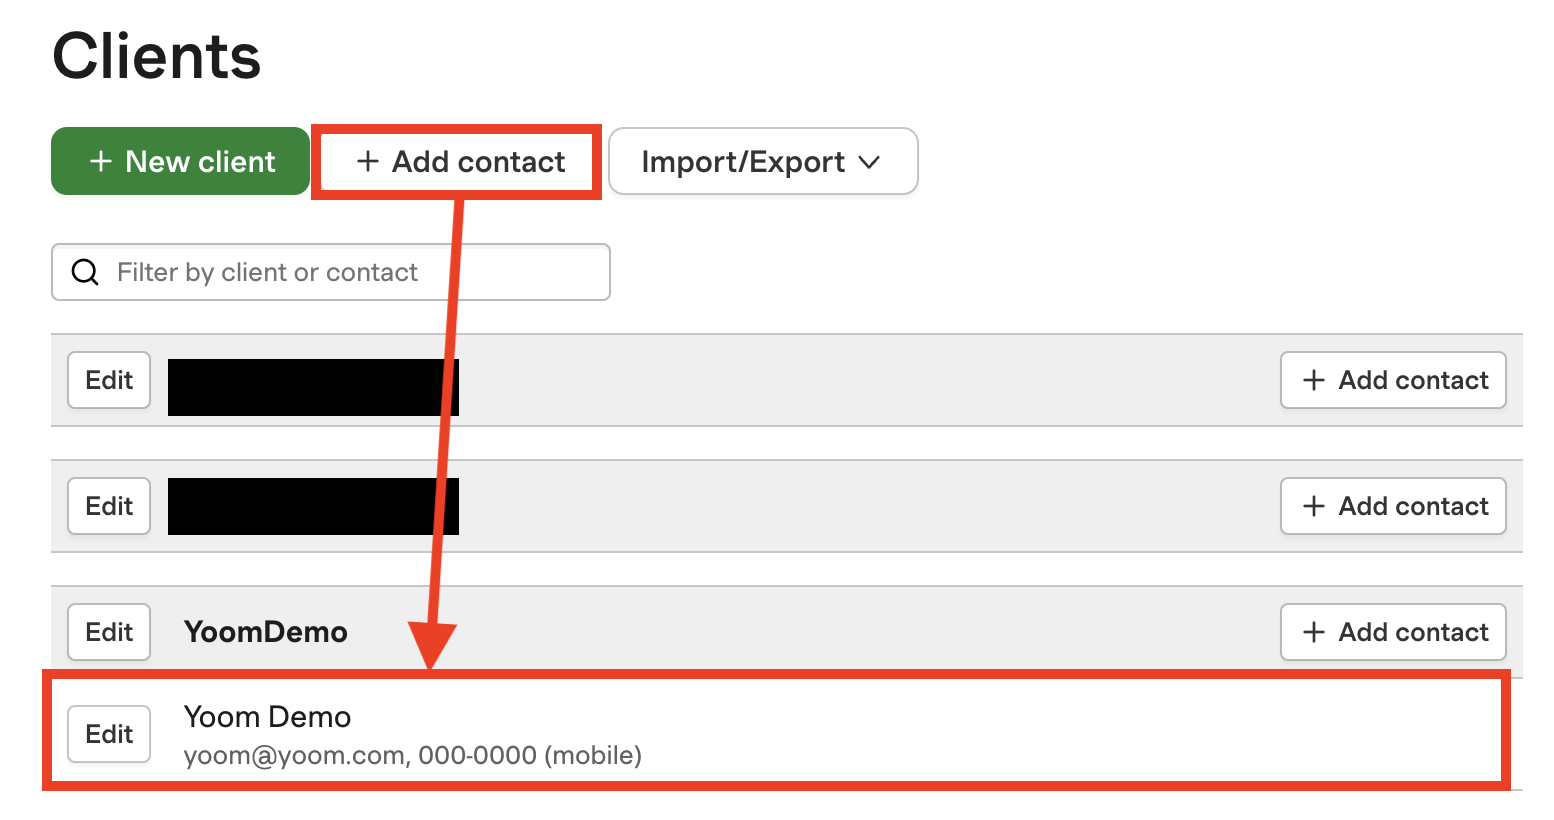The height and width of the screenshot is (820, 1554).
Task: Open the Import/Export dropdown
Action: 762,161
